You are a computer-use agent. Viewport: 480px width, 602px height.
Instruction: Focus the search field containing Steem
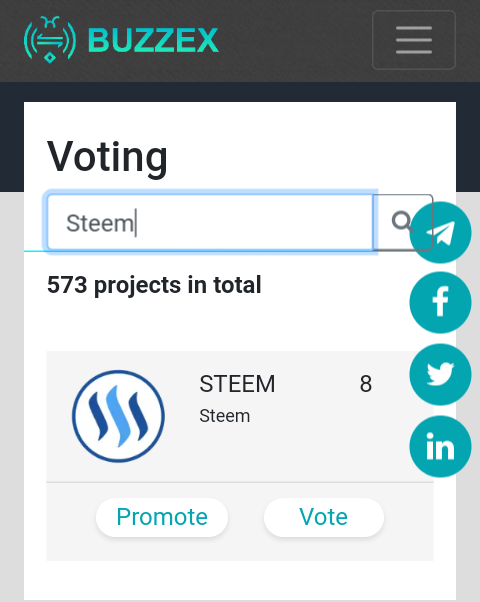pyautogui.click(x=210, y=223)
